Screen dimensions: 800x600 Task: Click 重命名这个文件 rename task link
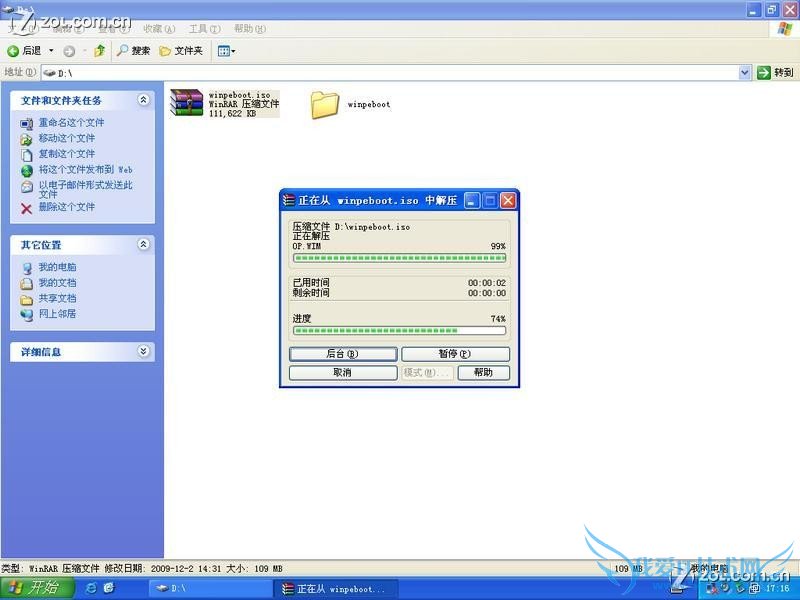71,123
